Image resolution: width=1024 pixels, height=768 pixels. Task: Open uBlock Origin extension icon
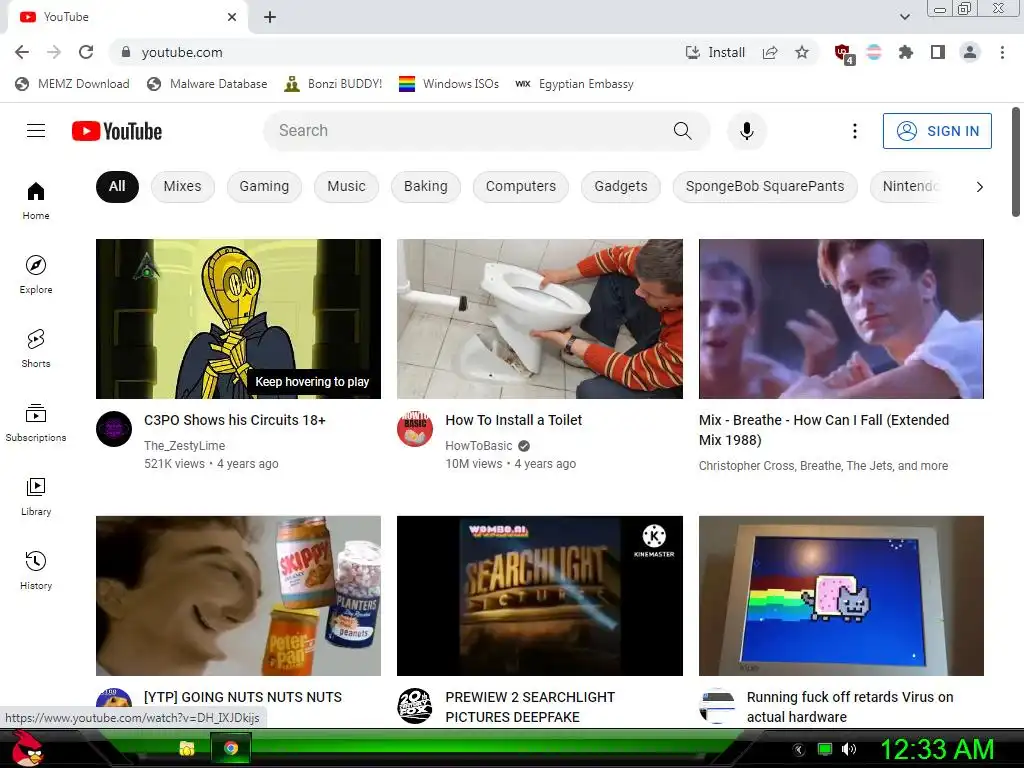[x=843, y=53]
